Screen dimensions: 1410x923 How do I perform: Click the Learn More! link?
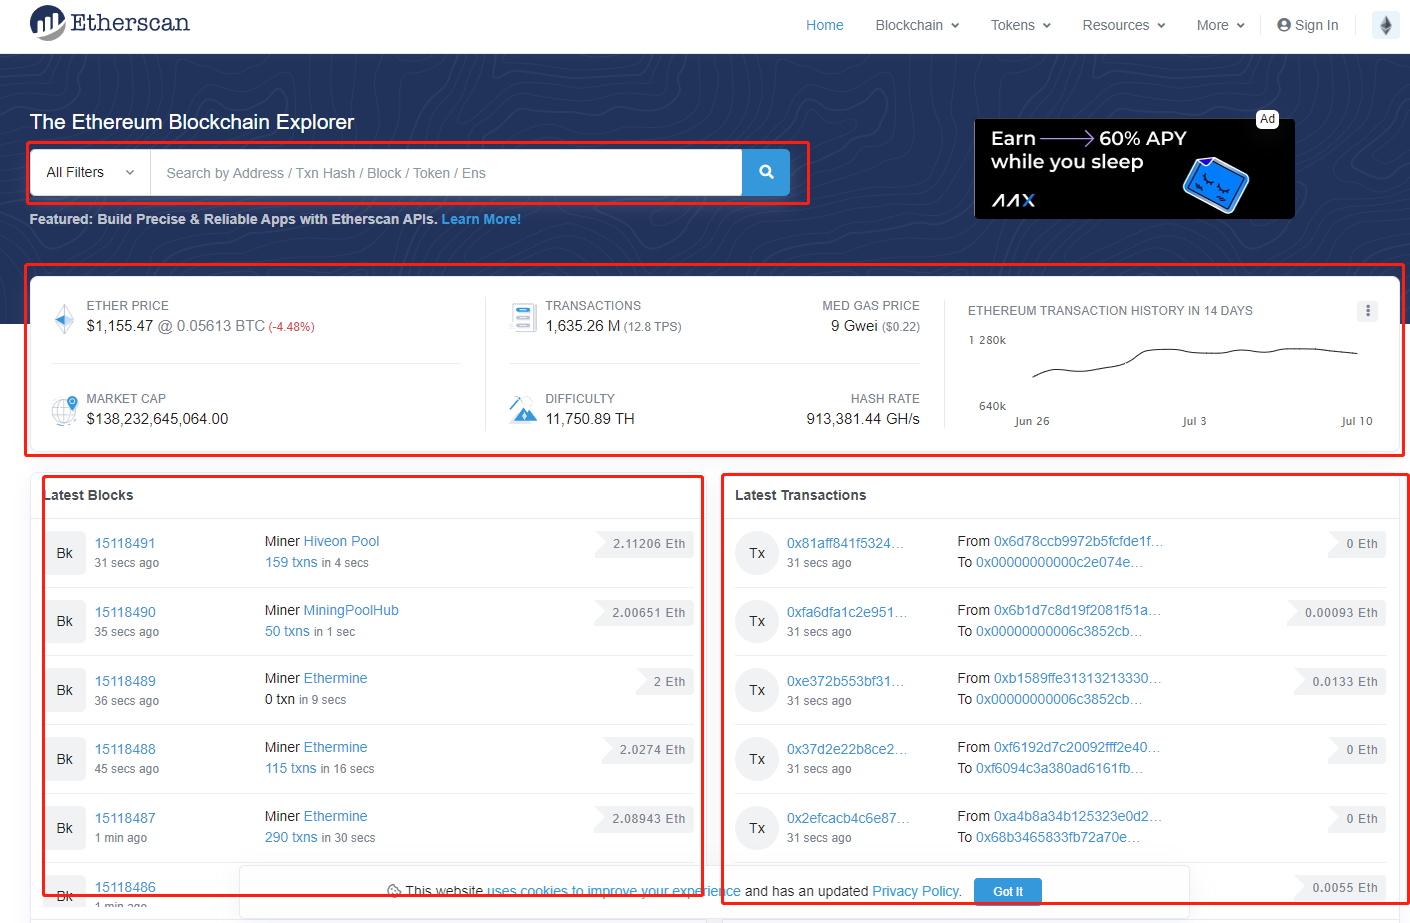pyautogui.click(x=481, y=219)
